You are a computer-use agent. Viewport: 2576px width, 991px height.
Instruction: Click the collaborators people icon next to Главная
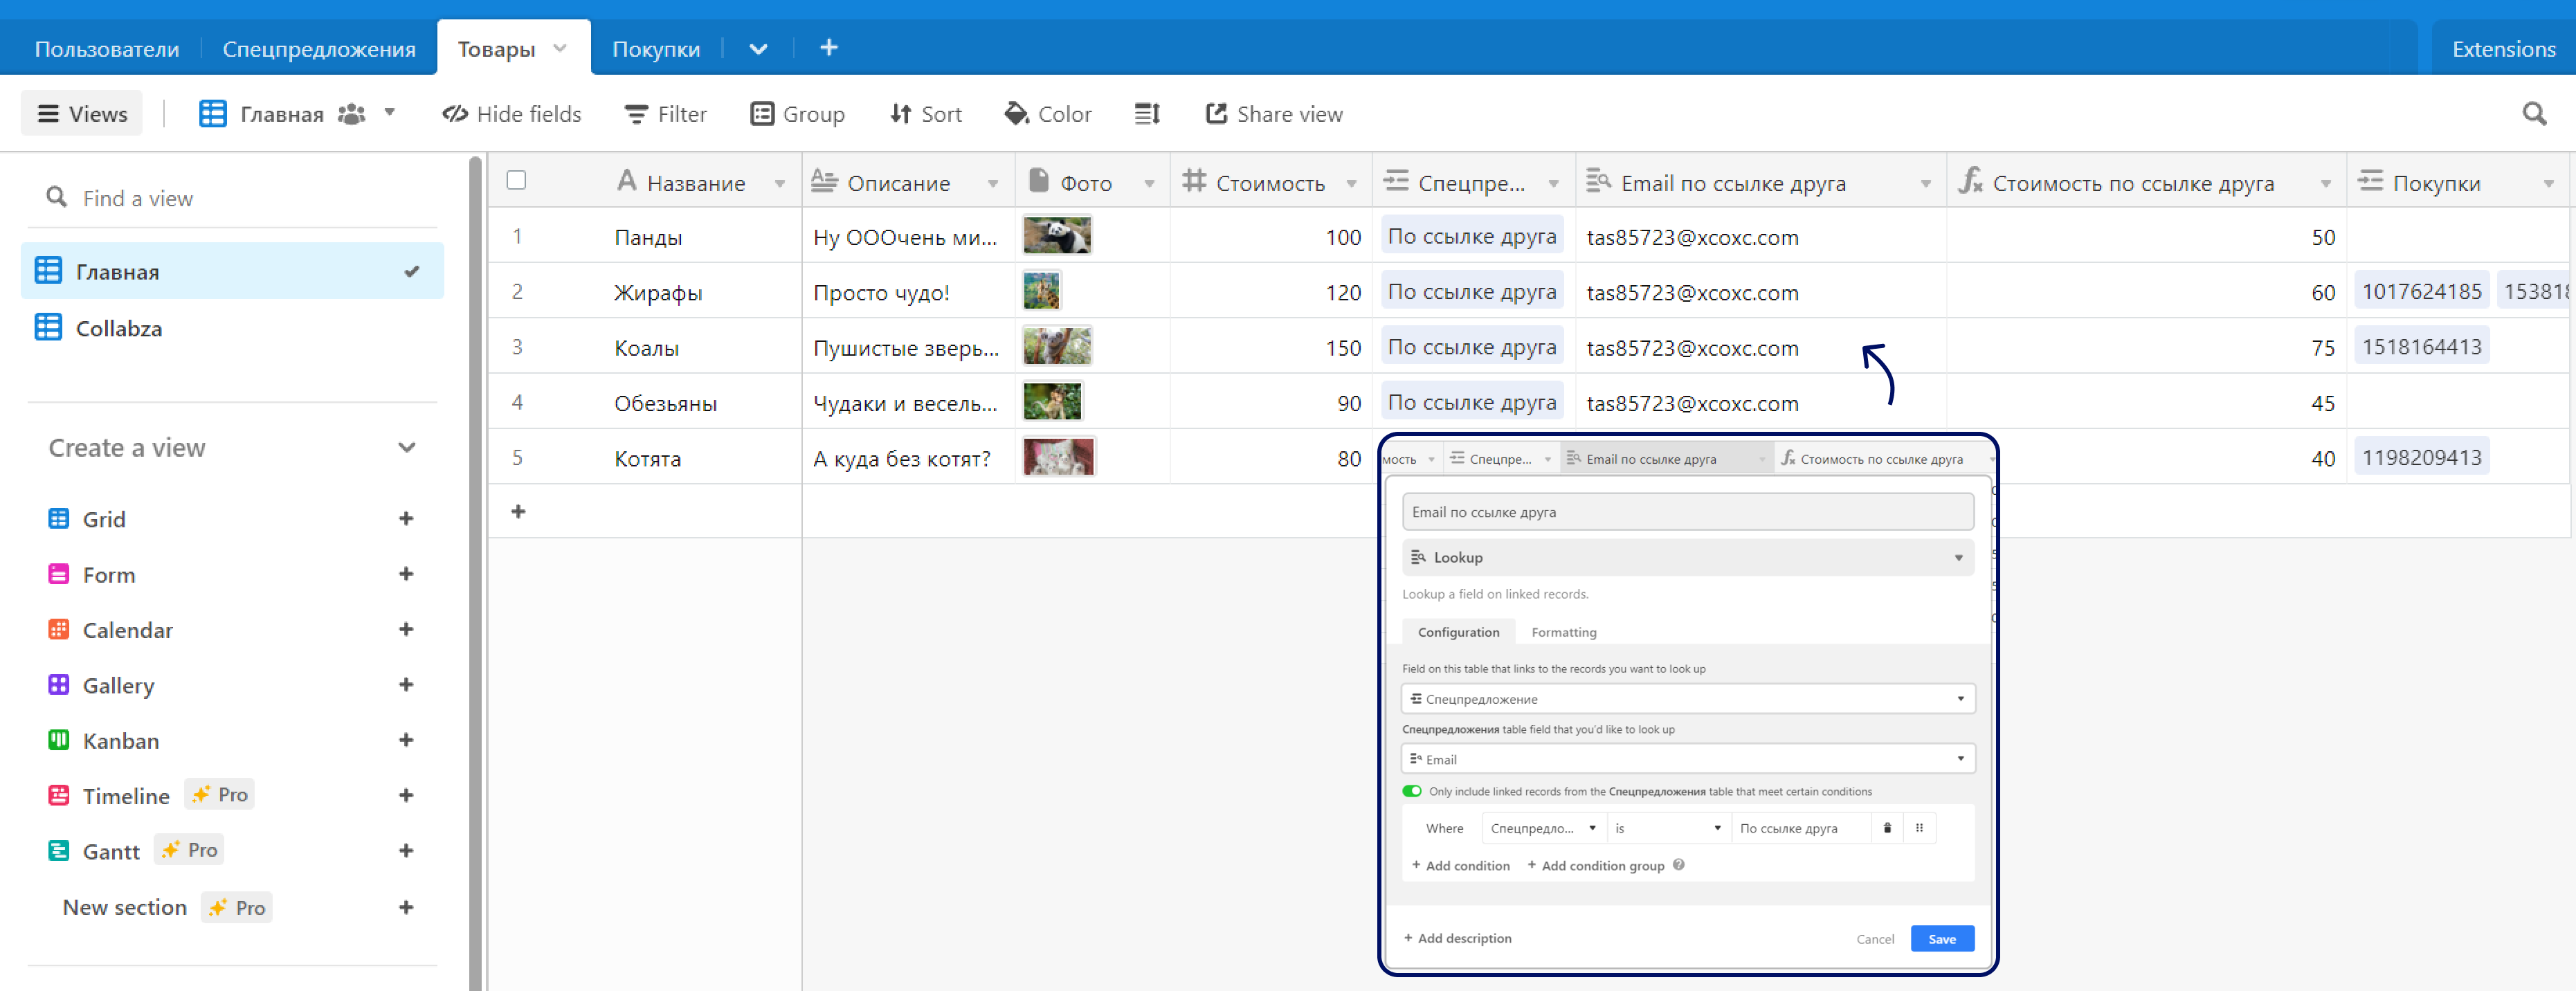click(352, 114)
